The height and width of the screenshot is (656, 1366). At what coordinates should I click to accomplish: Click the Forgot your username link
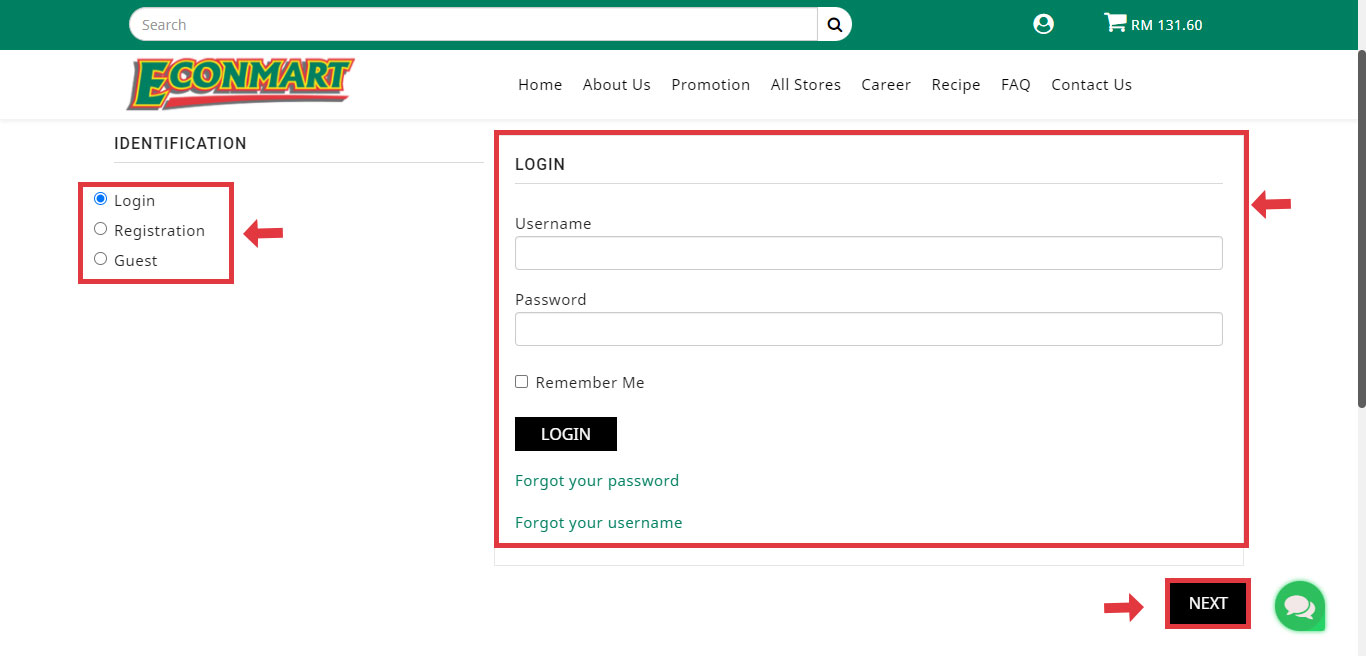598,523
